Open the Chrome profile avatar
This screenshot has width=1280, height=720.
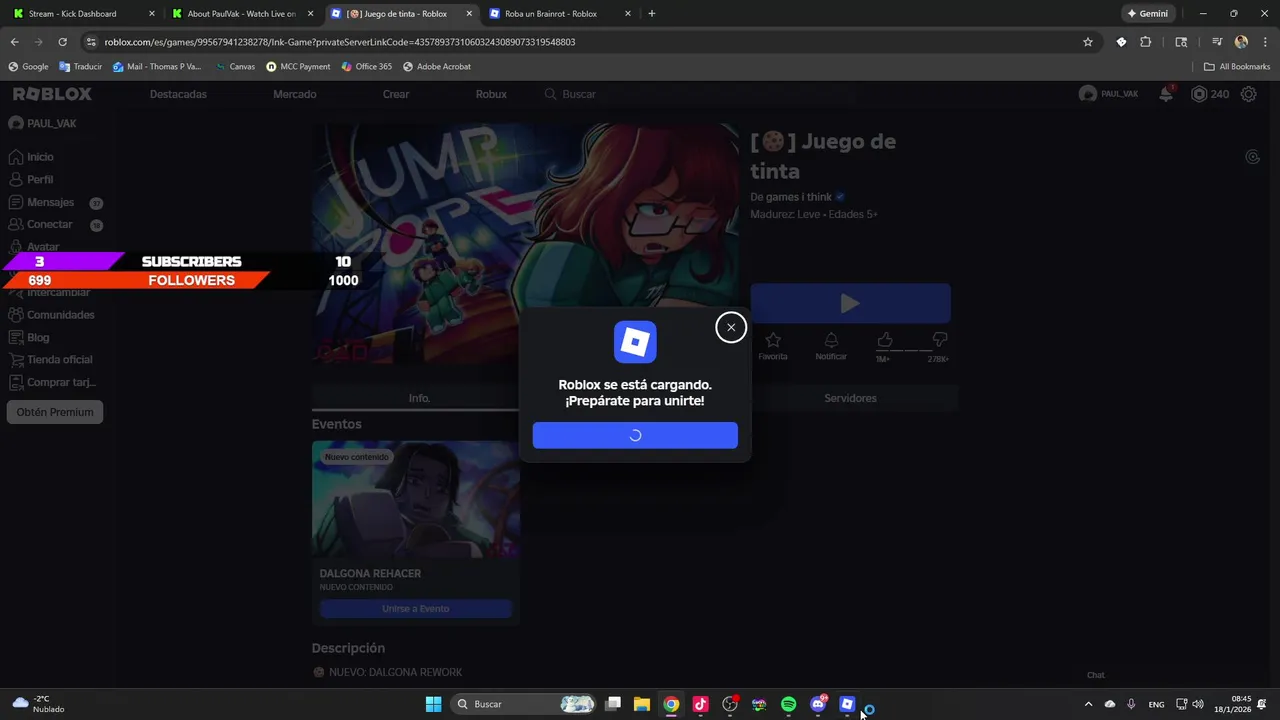[1241, 42]
